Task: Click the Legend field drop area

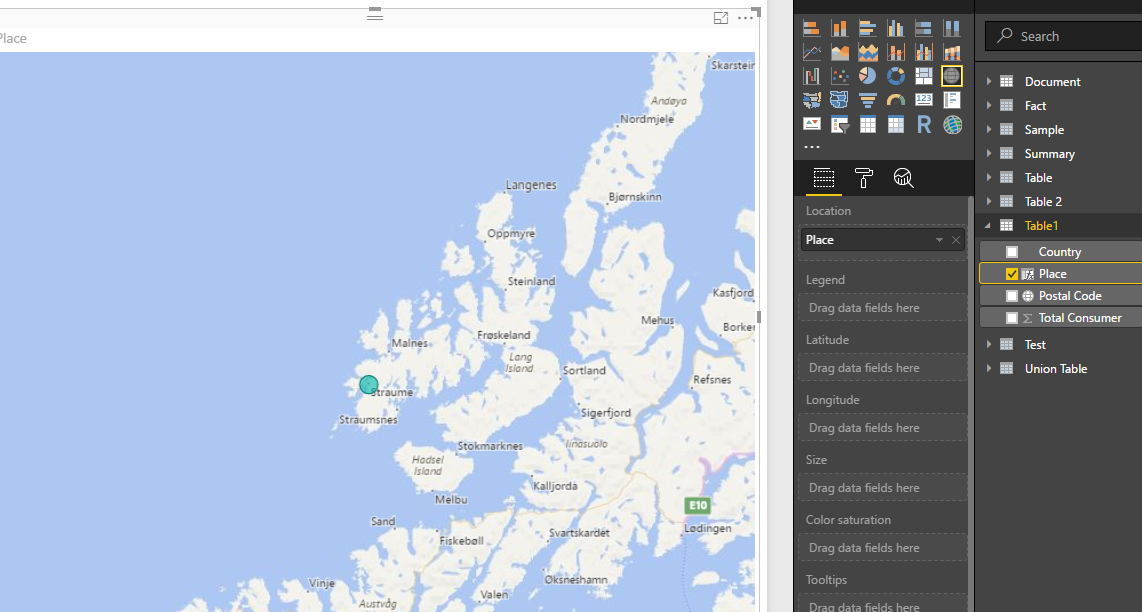Action: click(x=883, y=307)
